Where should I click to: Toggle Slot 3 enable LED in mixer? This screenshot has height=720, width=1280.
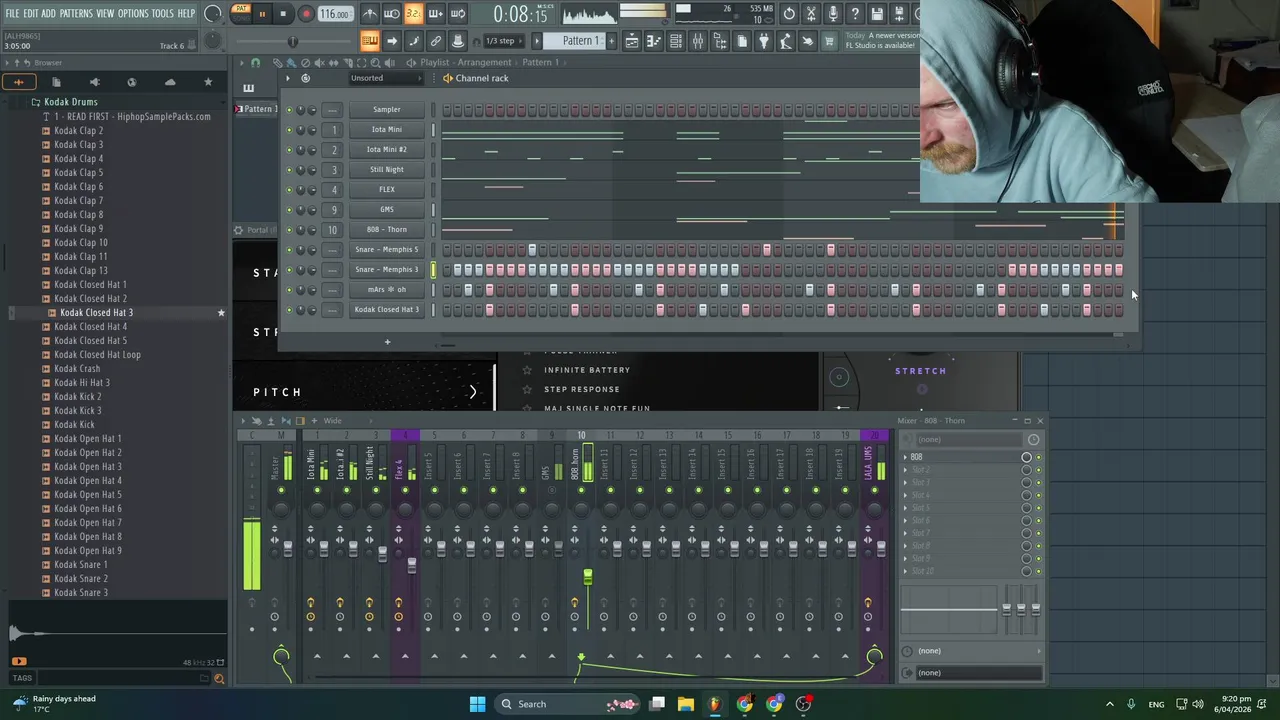1038,483
